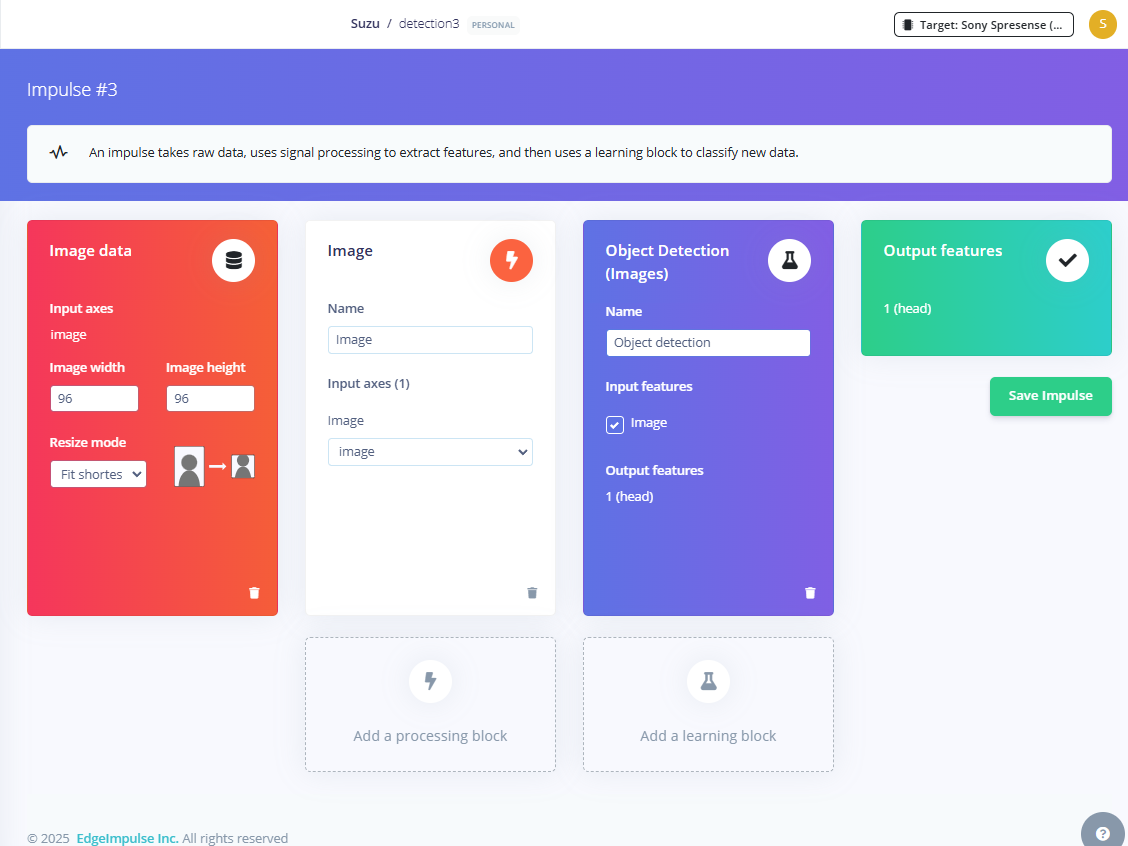The width and height of the screenshot is (1128, 846).
Task: Click the lightning bolt icon in Image block
Action: 511,261
